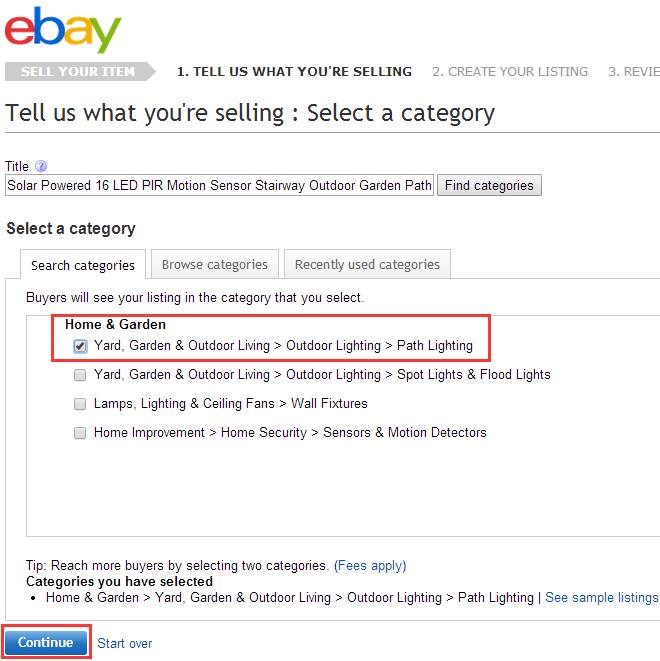Image resolution: width=660 pixels, height=661 pixels.
Task: Open the Fees apply link
Action: coord(370,565)
